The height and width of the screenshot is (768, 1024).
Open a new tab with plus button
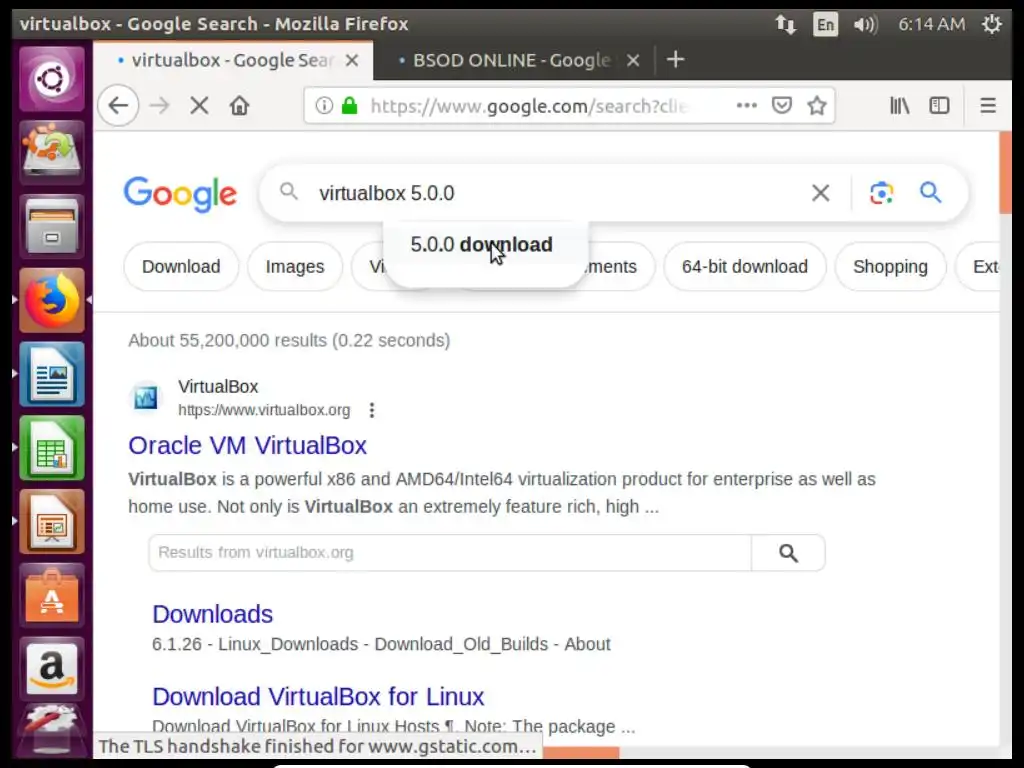coord(675,60)
